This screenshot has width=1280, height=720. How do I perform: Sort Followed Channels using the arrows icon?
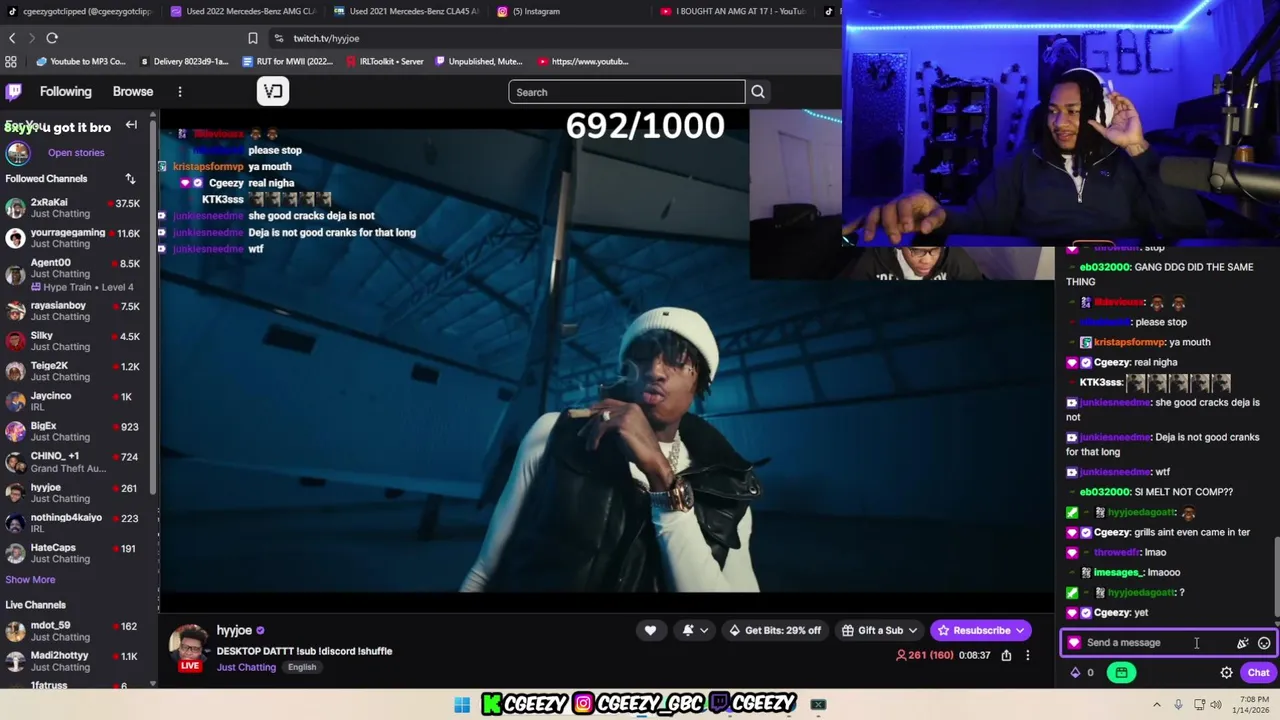(130, 178)
